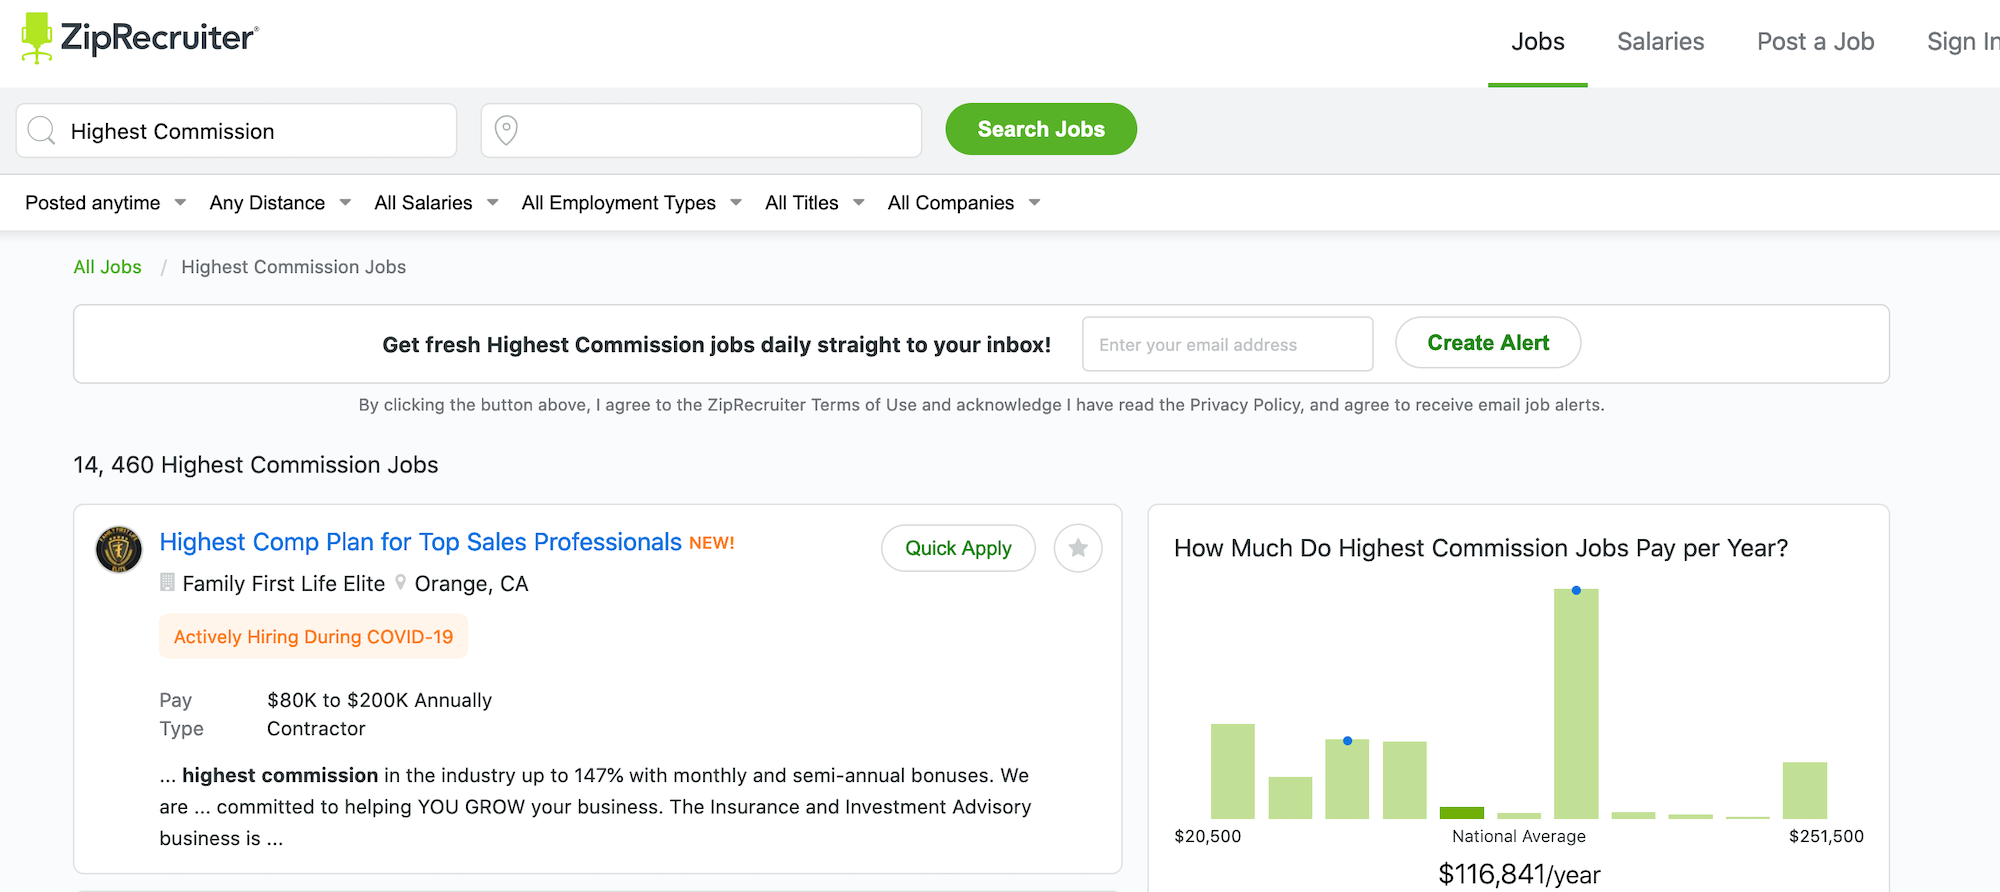Click the Create Alert button
This screenshot has height=892, width=2000.
click(x=1488, y=343)
